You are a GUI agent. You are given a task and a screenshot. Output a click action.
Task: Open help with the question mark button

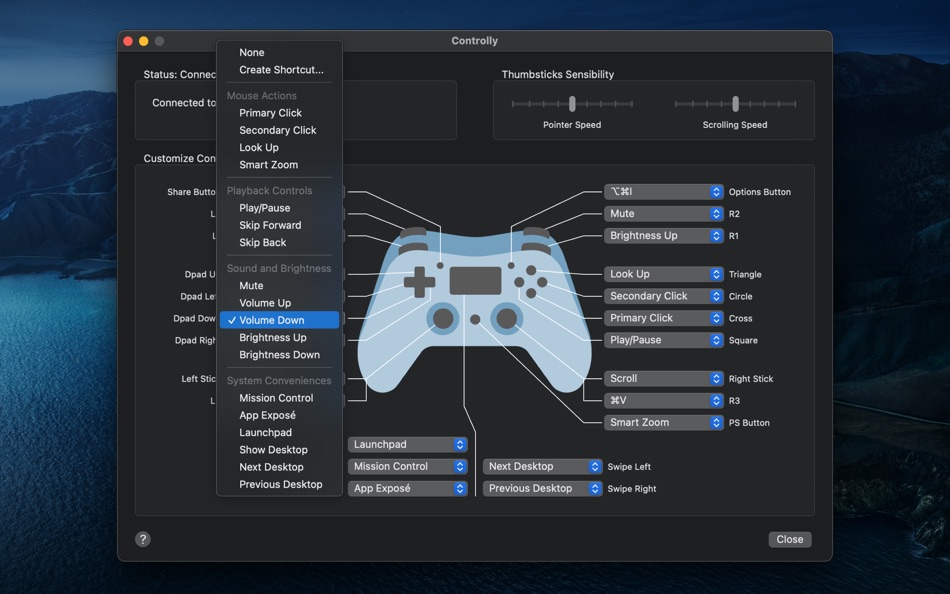pyautogui.click(x=143, y=539)
